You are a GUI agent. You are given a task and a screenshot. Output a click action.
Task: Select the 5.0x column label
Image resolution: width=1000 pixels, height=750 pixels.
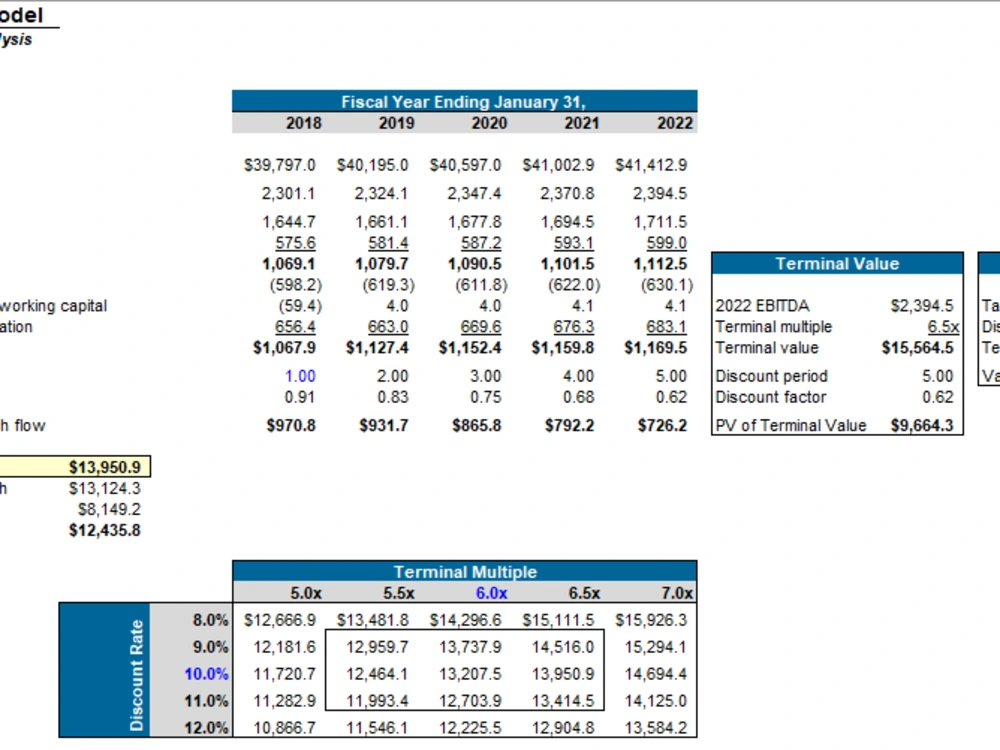[305, 592]
